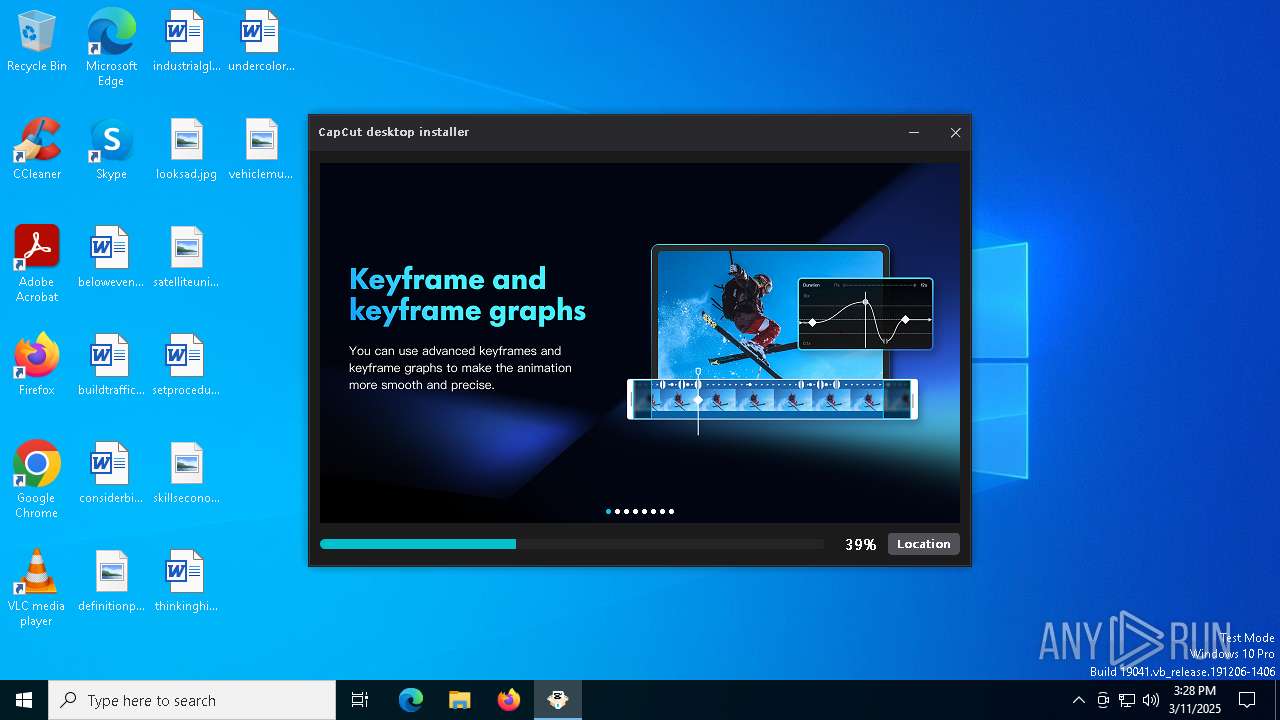
Task: Minimize the CapCut desktop installer window
Action: tap(914, 132)
